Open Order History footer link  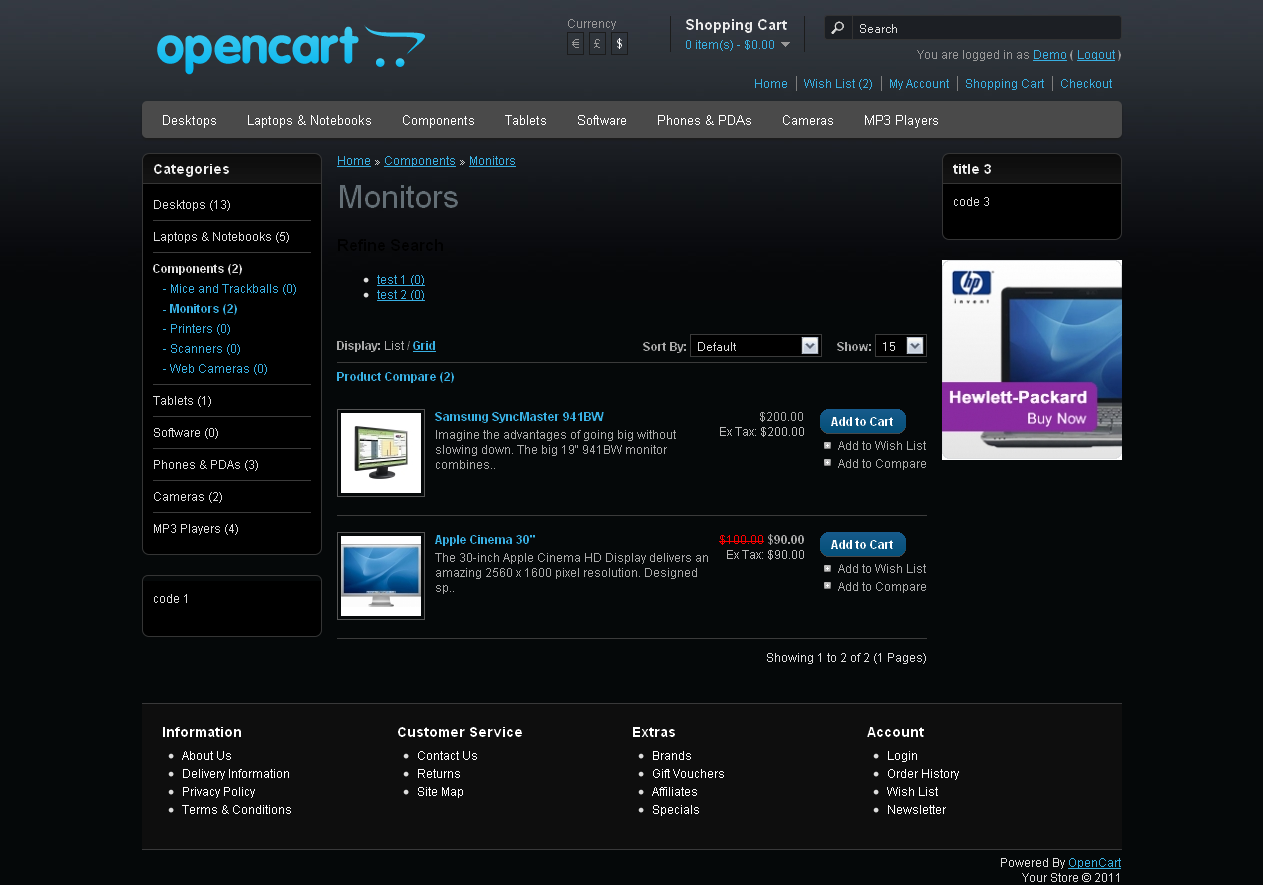coord(923,774)
